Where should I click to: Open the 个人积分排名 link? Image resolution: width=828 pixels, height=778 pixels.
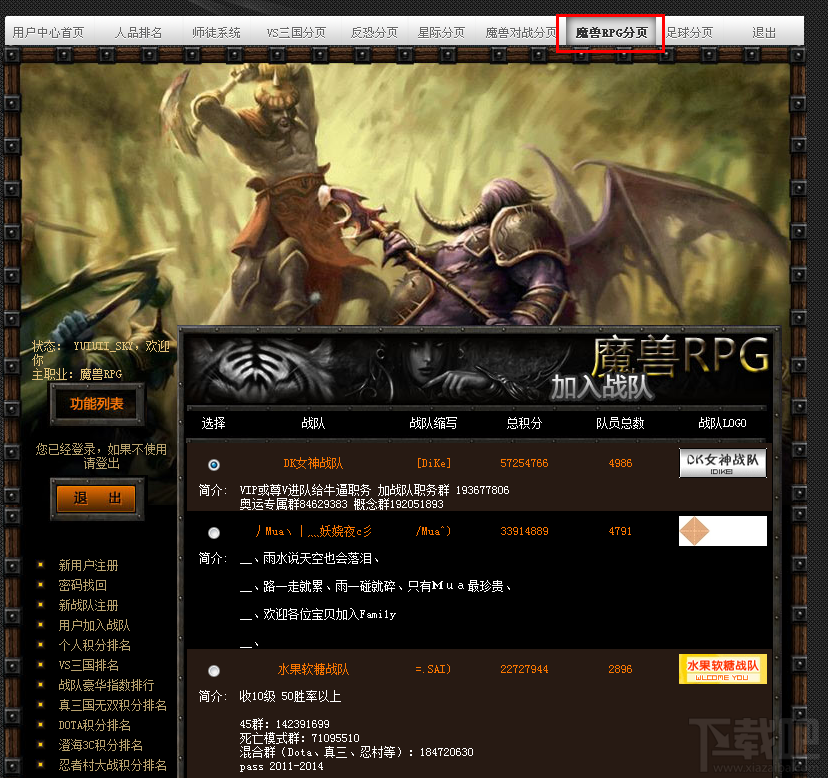pyautogui.click(x=94, y=645)
